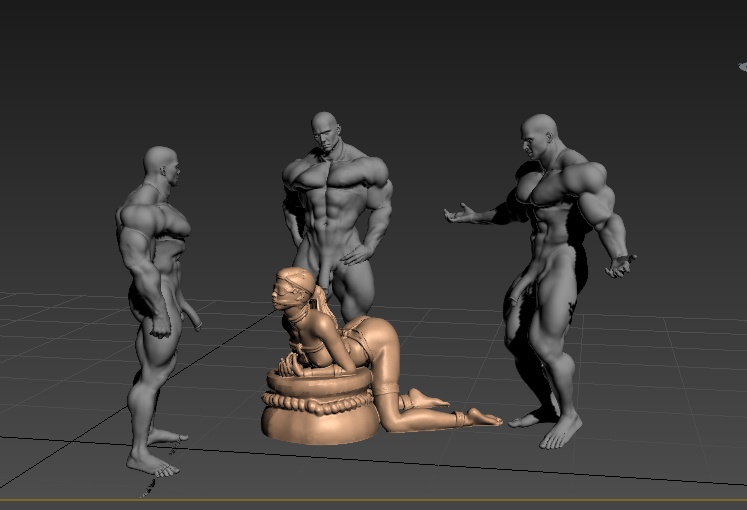Click the right figure's outstretched left hand
747x510 pixels.
tap(460, 213)
